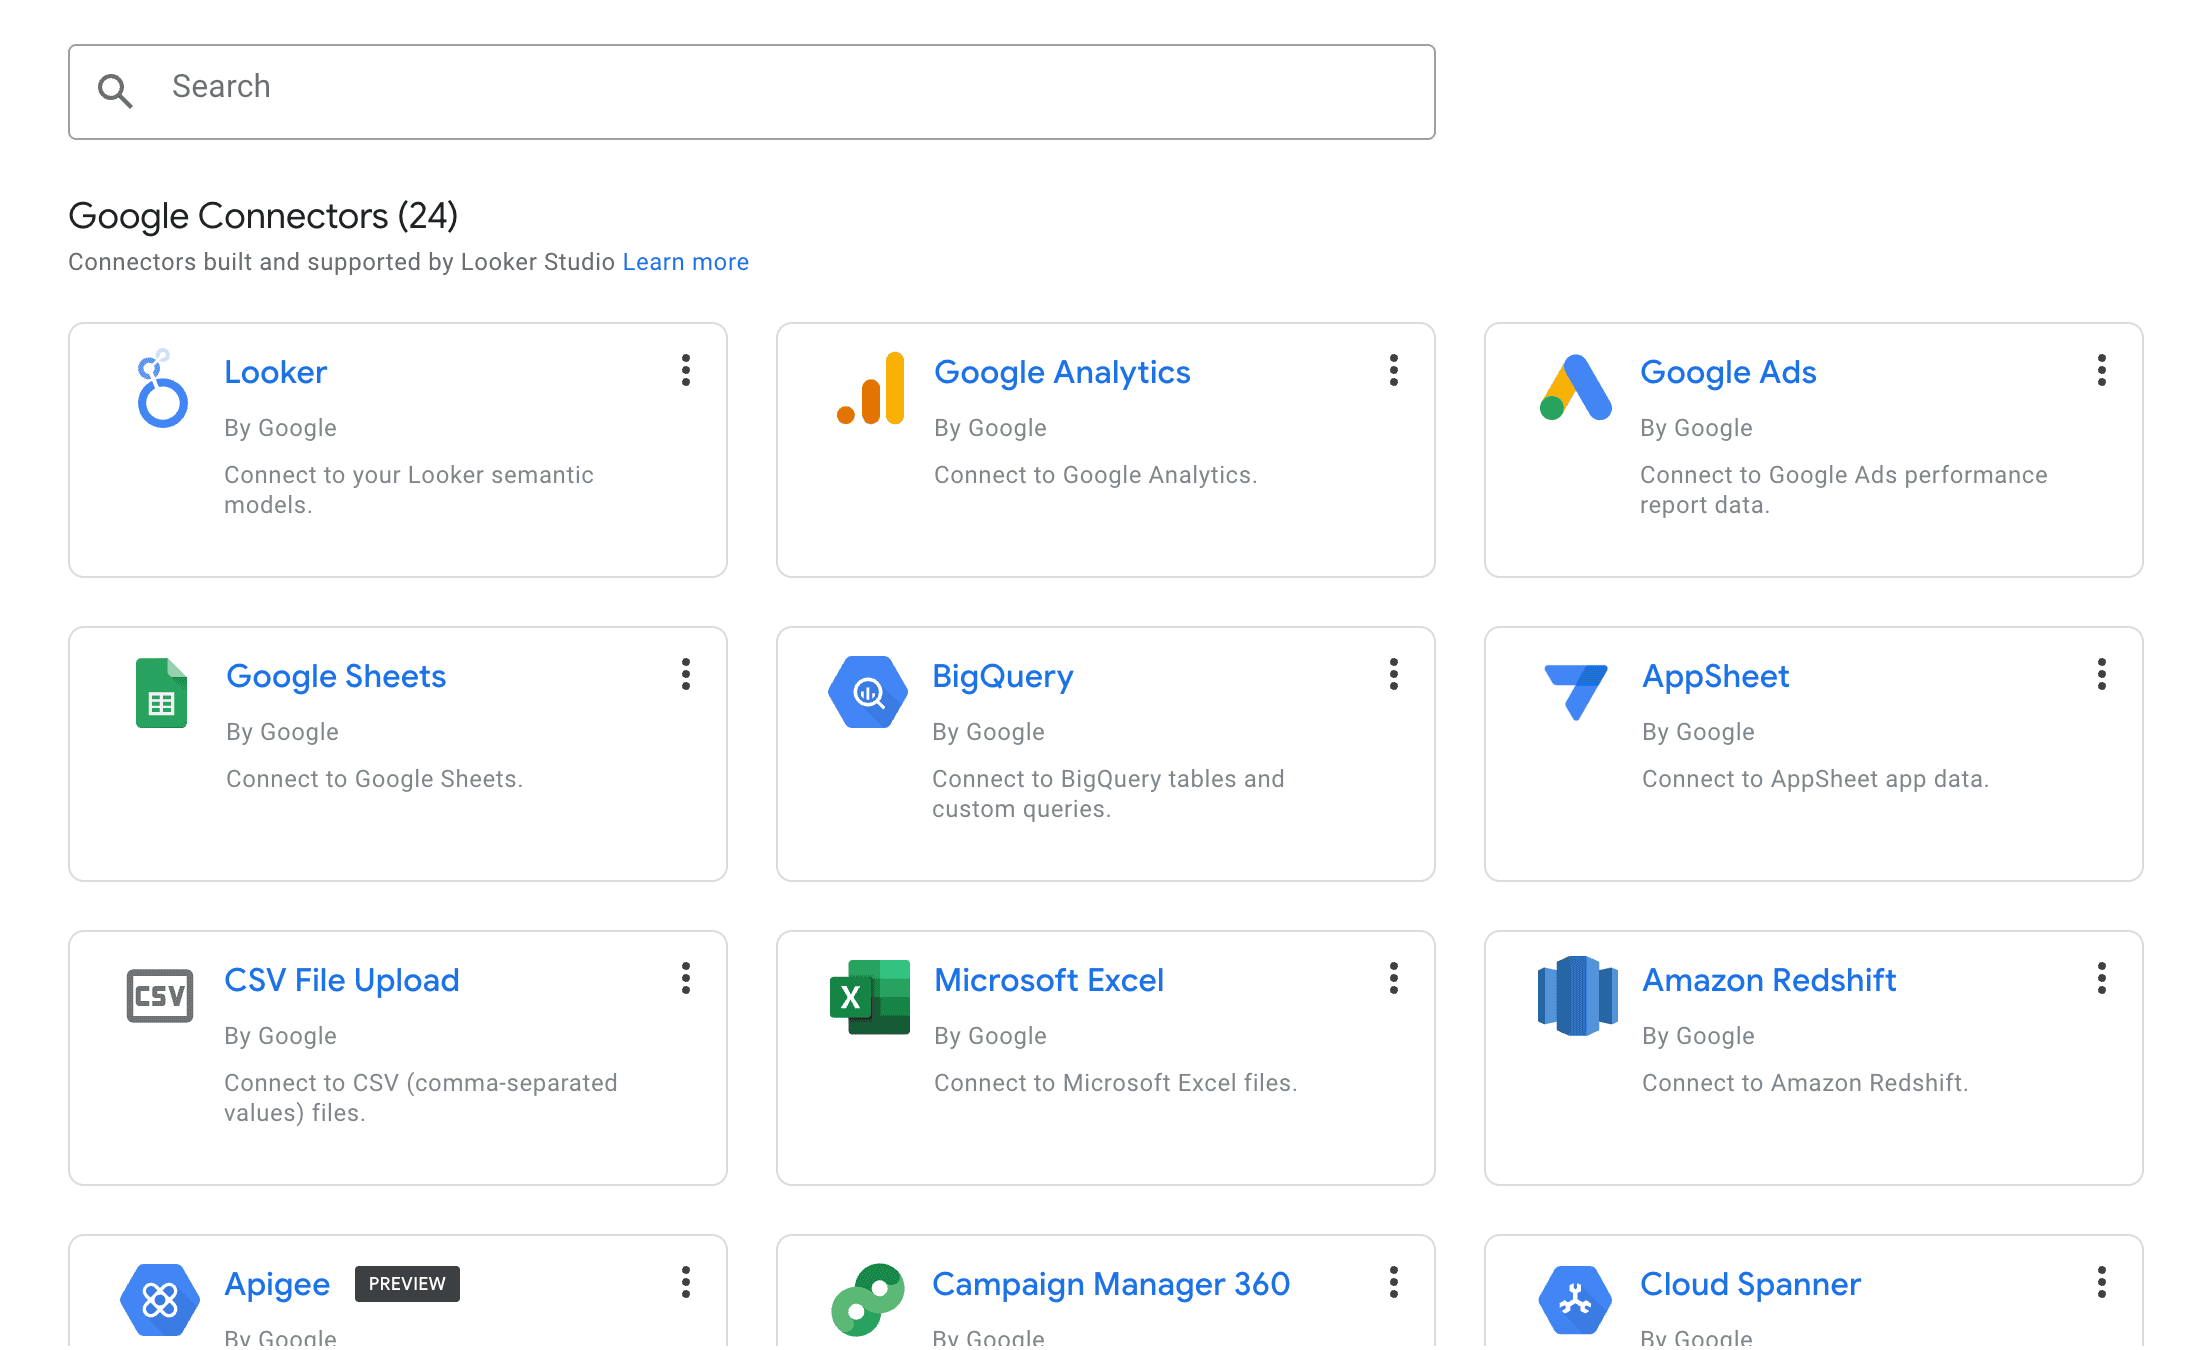Screen dimensions: 2192x1350
Task: Click the Microsoft Excel icon
Action: 870,997
